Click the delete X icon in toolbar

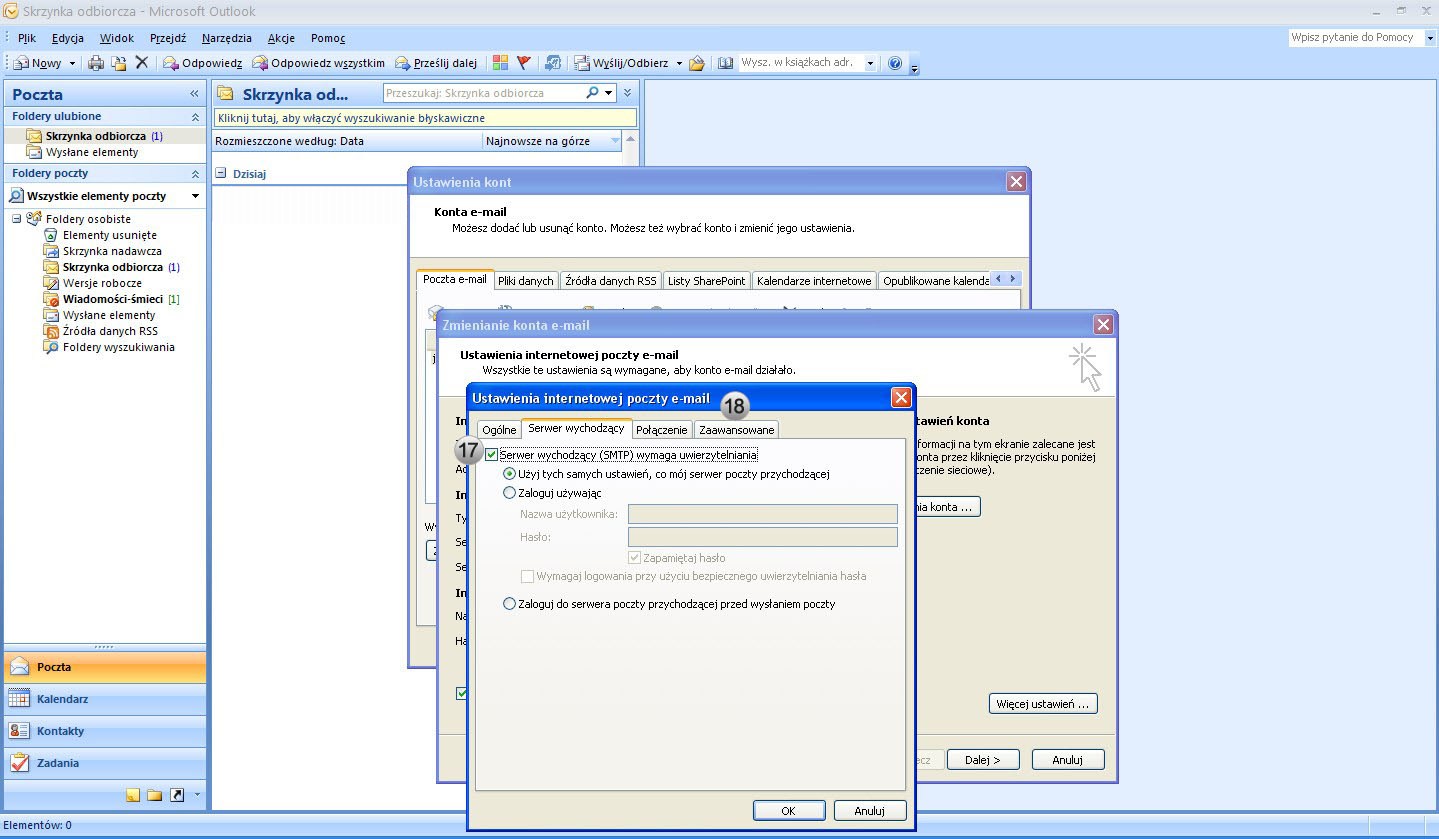point(141,63)
